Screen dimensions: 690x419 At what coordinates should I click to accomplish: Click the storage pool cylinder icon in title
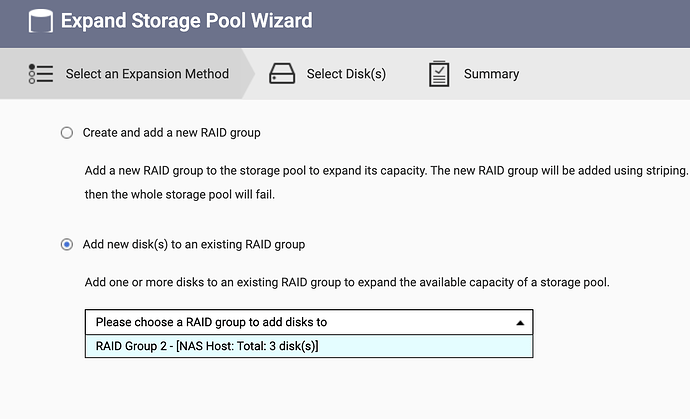(36, 20)
